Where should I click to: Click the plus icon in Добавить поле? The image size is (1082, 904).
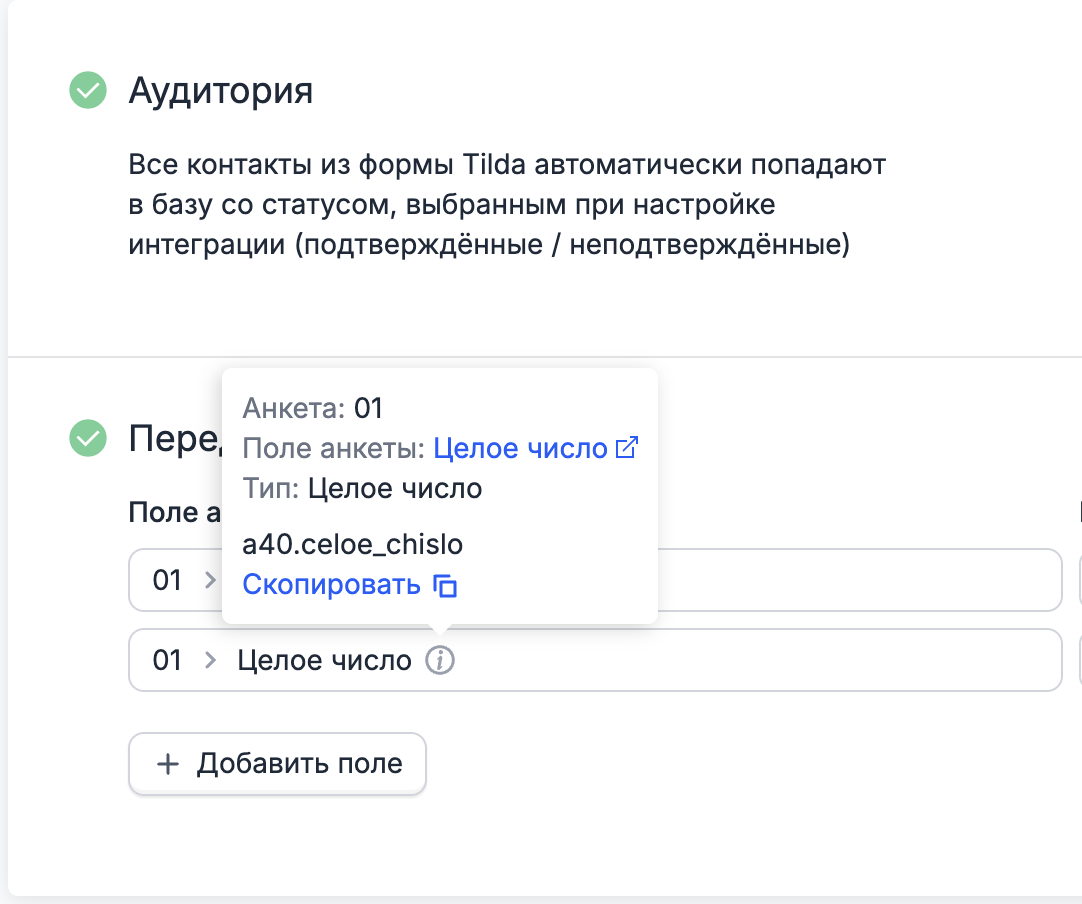[168, 764]
